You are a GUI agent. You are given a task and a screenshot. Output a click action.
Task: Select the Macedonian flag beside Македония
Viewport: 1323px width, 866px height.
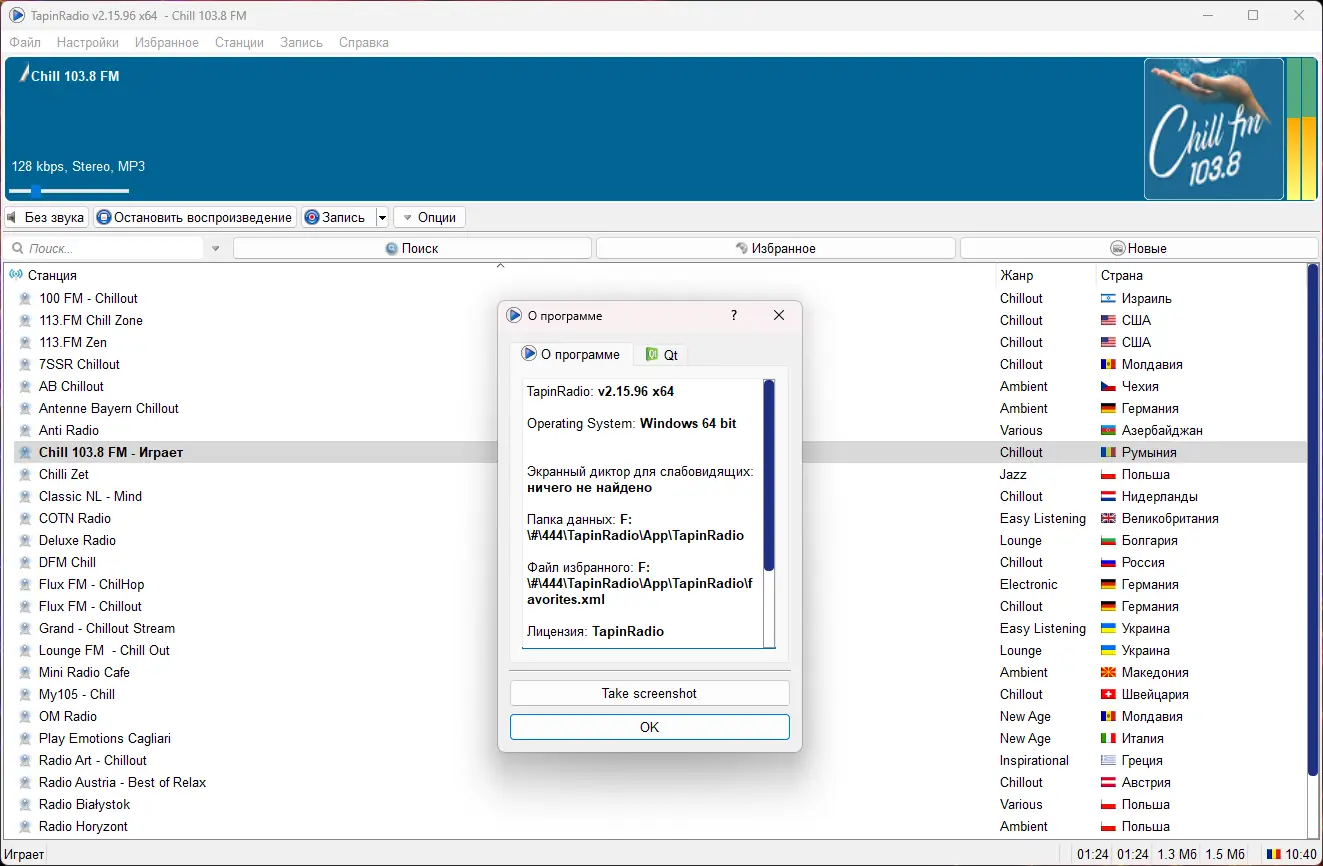[x=1108, y=672]
